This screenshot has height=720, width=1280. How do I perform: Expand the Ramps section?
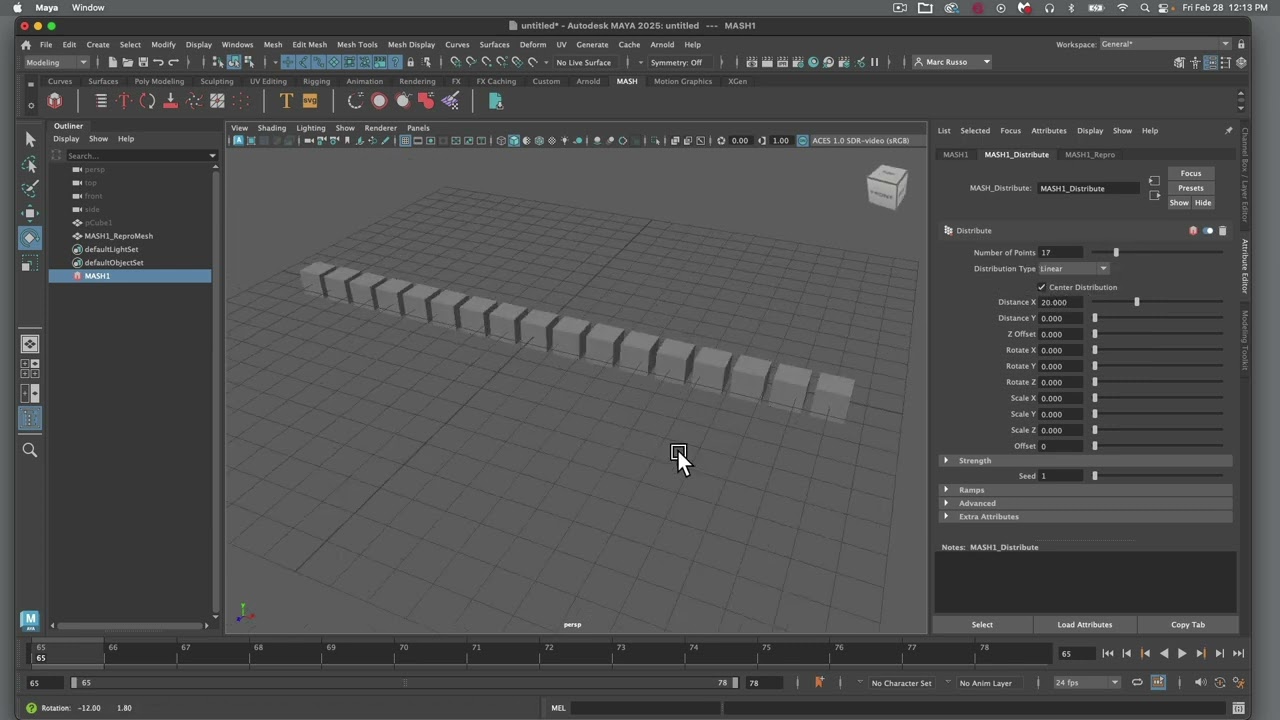[1085, 490]
